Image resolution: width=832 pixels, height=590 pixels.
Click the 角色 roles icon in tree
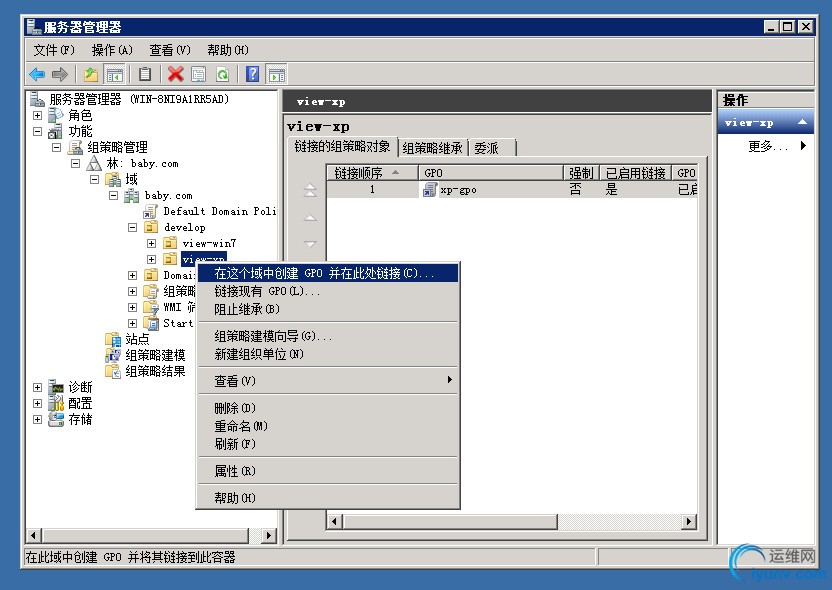[x=56, y=115]
